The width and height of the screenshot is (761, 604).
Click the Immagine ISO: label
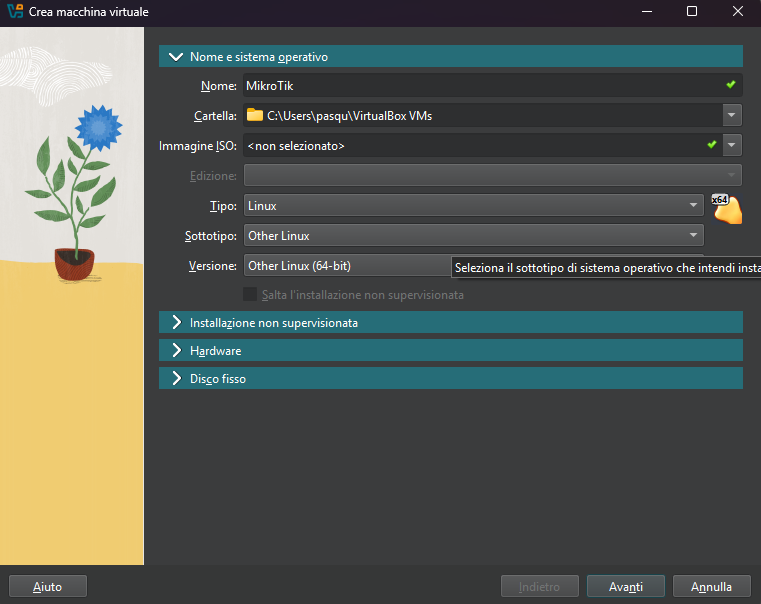(x=198, y=146)
